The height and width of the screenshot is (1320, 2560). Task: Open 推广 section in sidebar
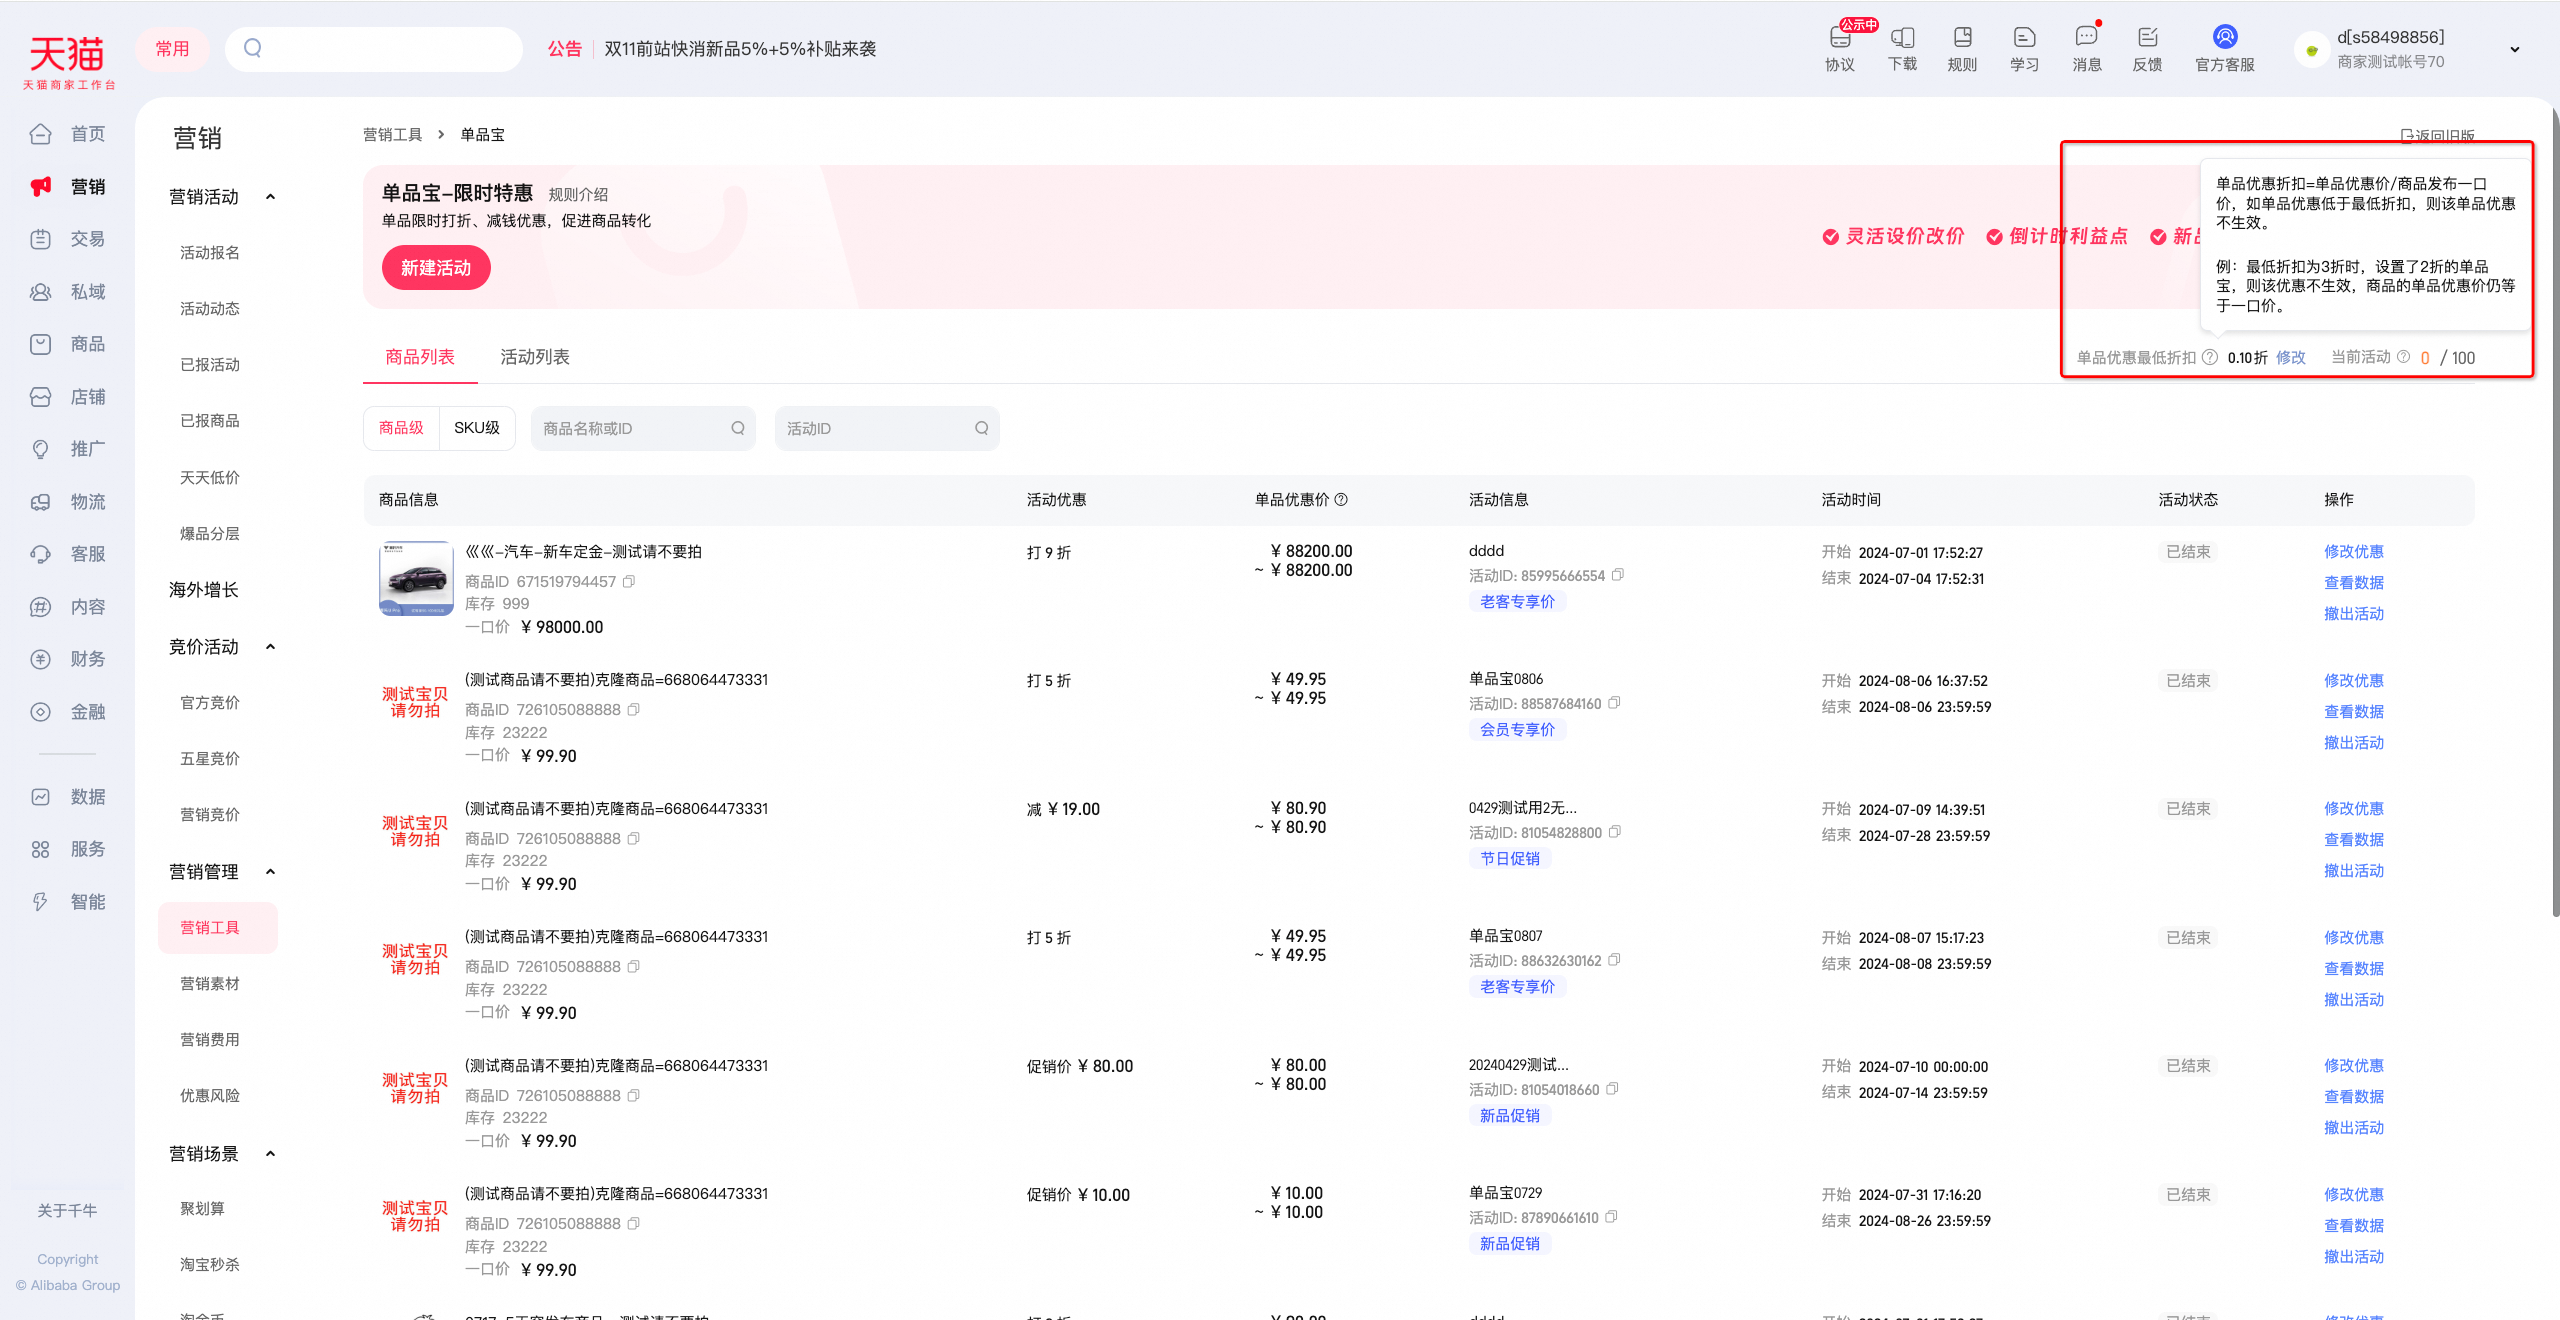pyautogui.click(x=68, y=449)
